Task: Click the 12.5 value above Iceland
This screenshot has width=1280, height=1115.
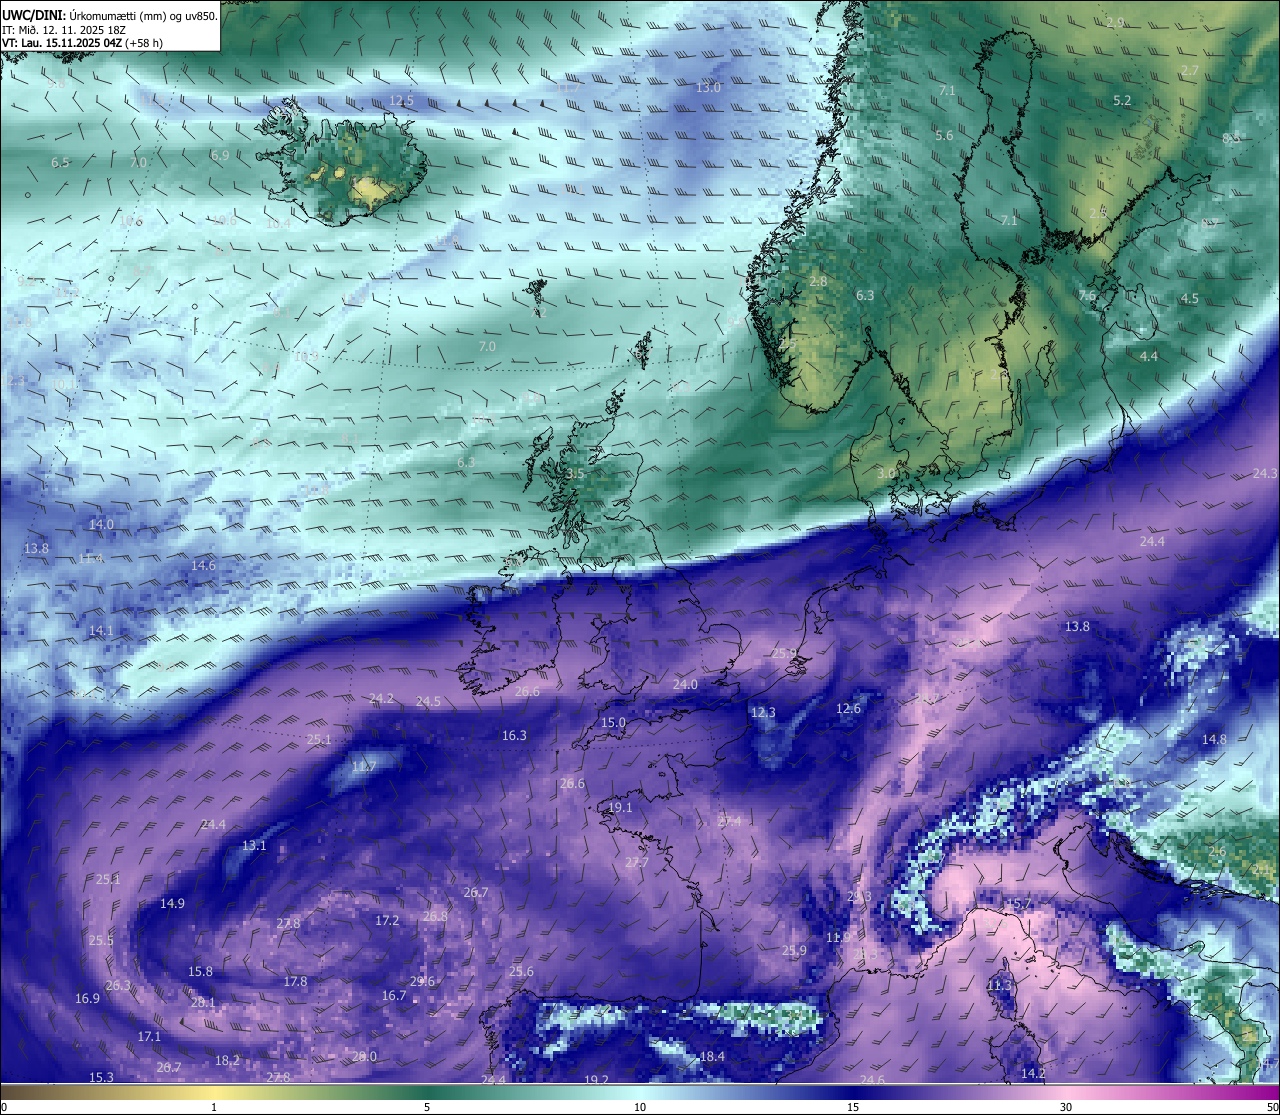Action: pyautogui.click(x=401, y=101)
